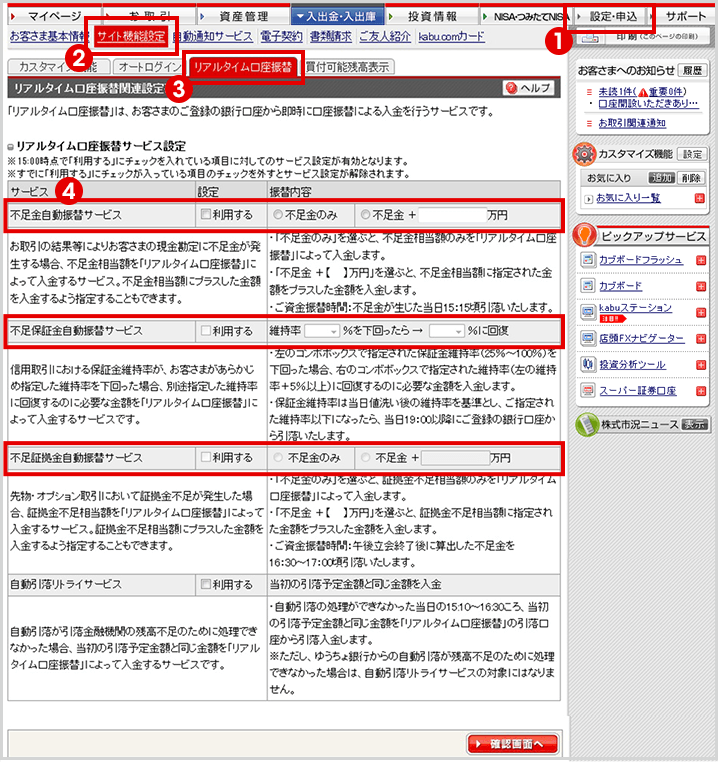Select 不足金のみ radio for 不足金自動振替サービス
The width and height of the screenshot is (718, 762).
(278, 214)
